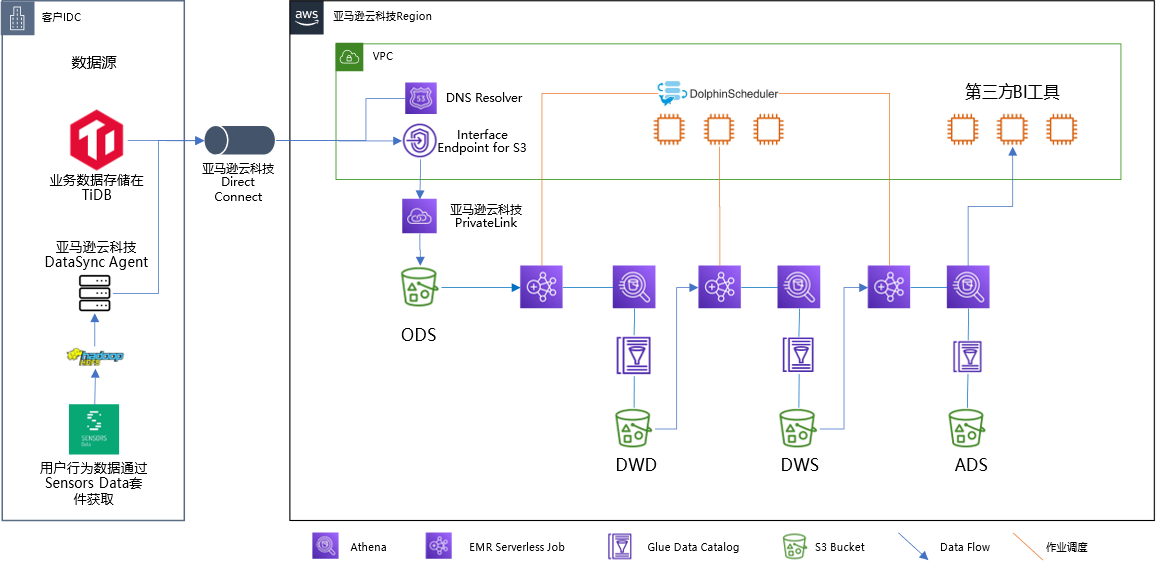Click the "DolphinScheduler" text label
Screen dimensions: 1161x570
(x=733, y=93)
